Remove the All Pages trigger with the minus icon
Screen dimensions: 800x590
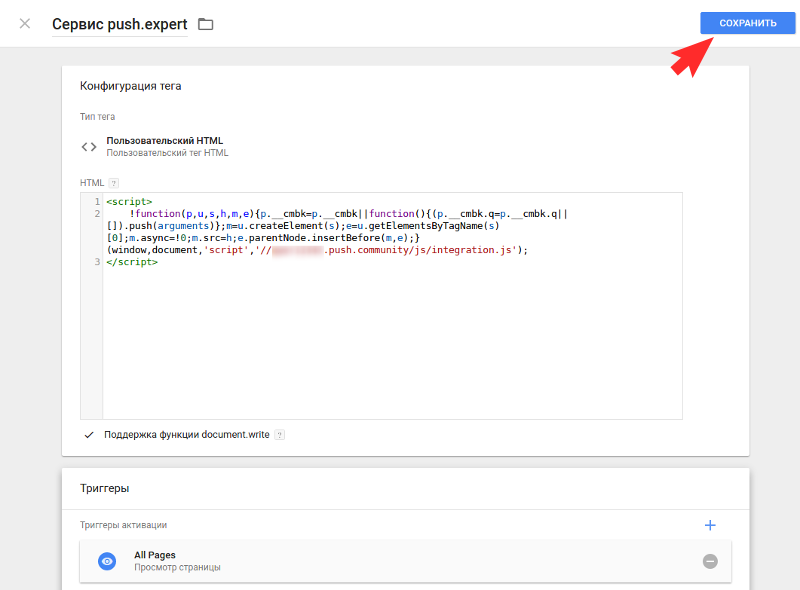pos(710,561)
